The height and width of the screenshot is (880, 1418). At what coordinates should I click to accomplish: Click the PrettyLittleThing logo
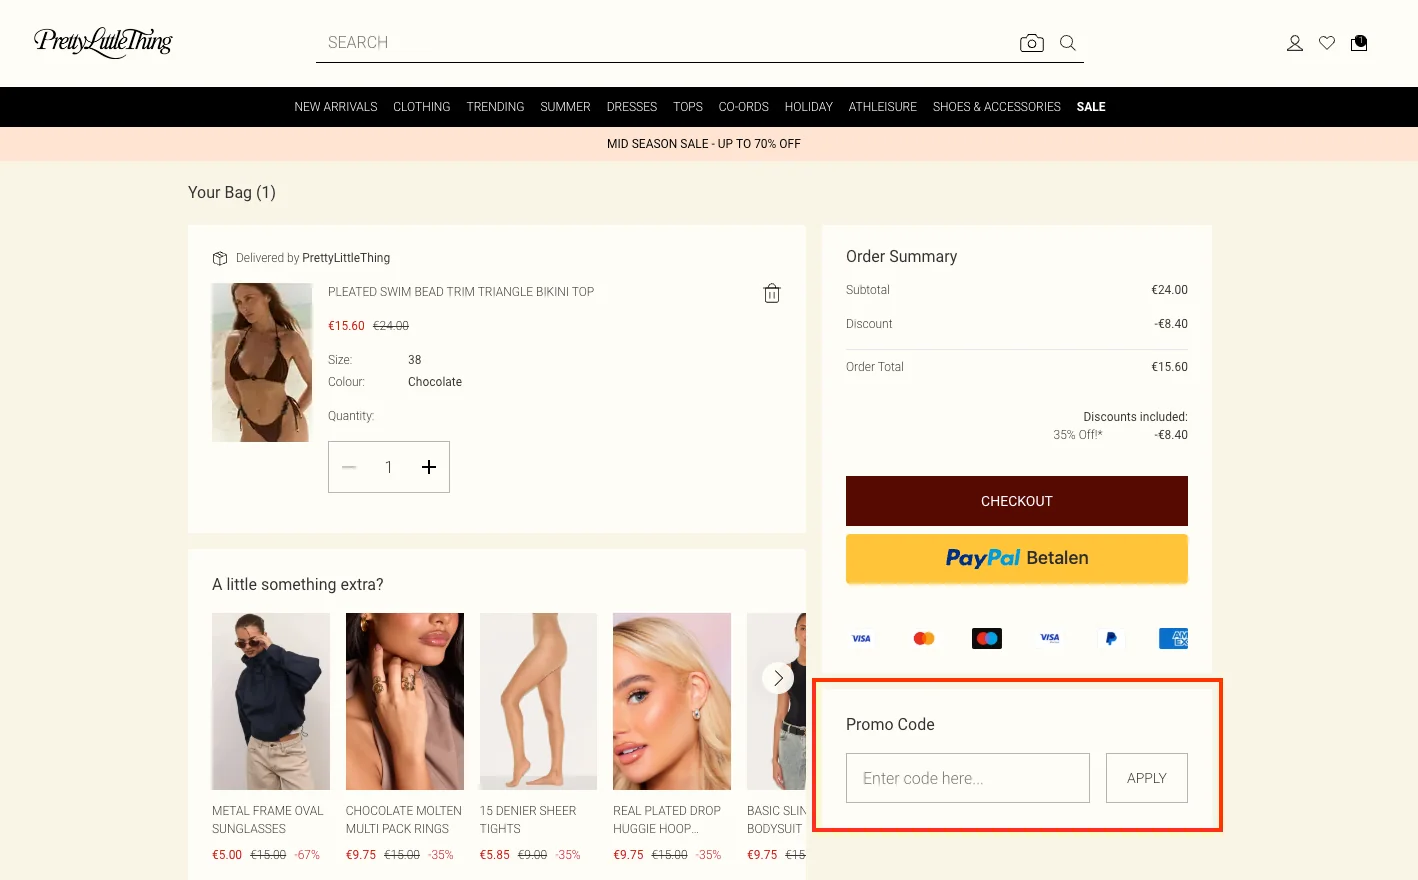103,42
